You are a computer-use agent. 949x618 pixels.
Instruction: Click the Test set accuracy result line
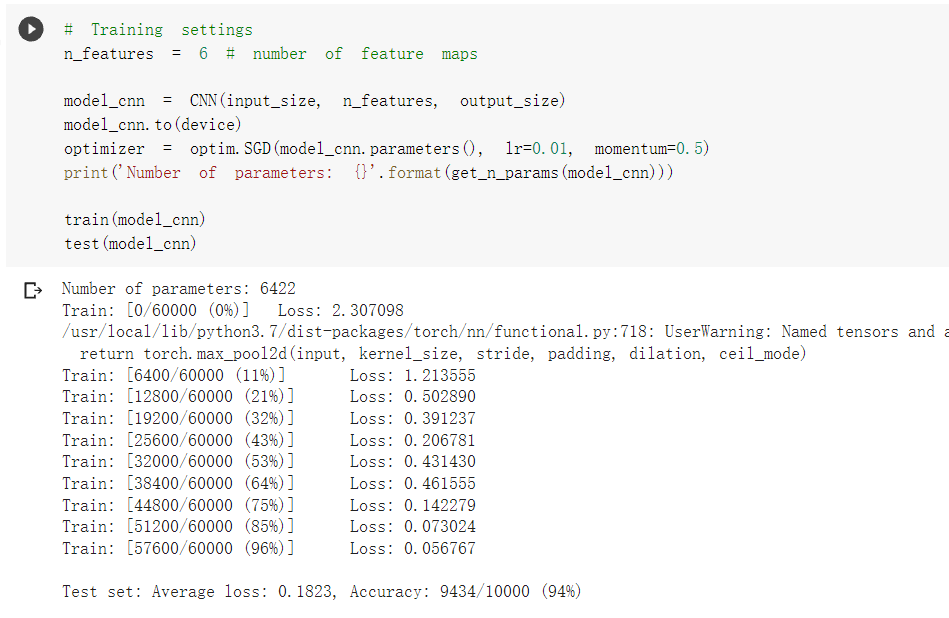click(321, 592)
